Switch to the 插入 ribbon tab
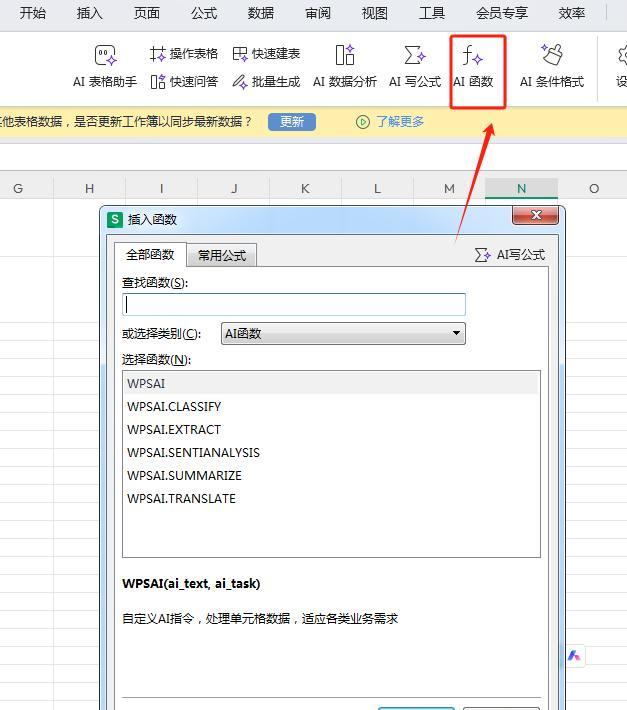The width and height of the screenshot is (627, 710). (x=90, y=14)
